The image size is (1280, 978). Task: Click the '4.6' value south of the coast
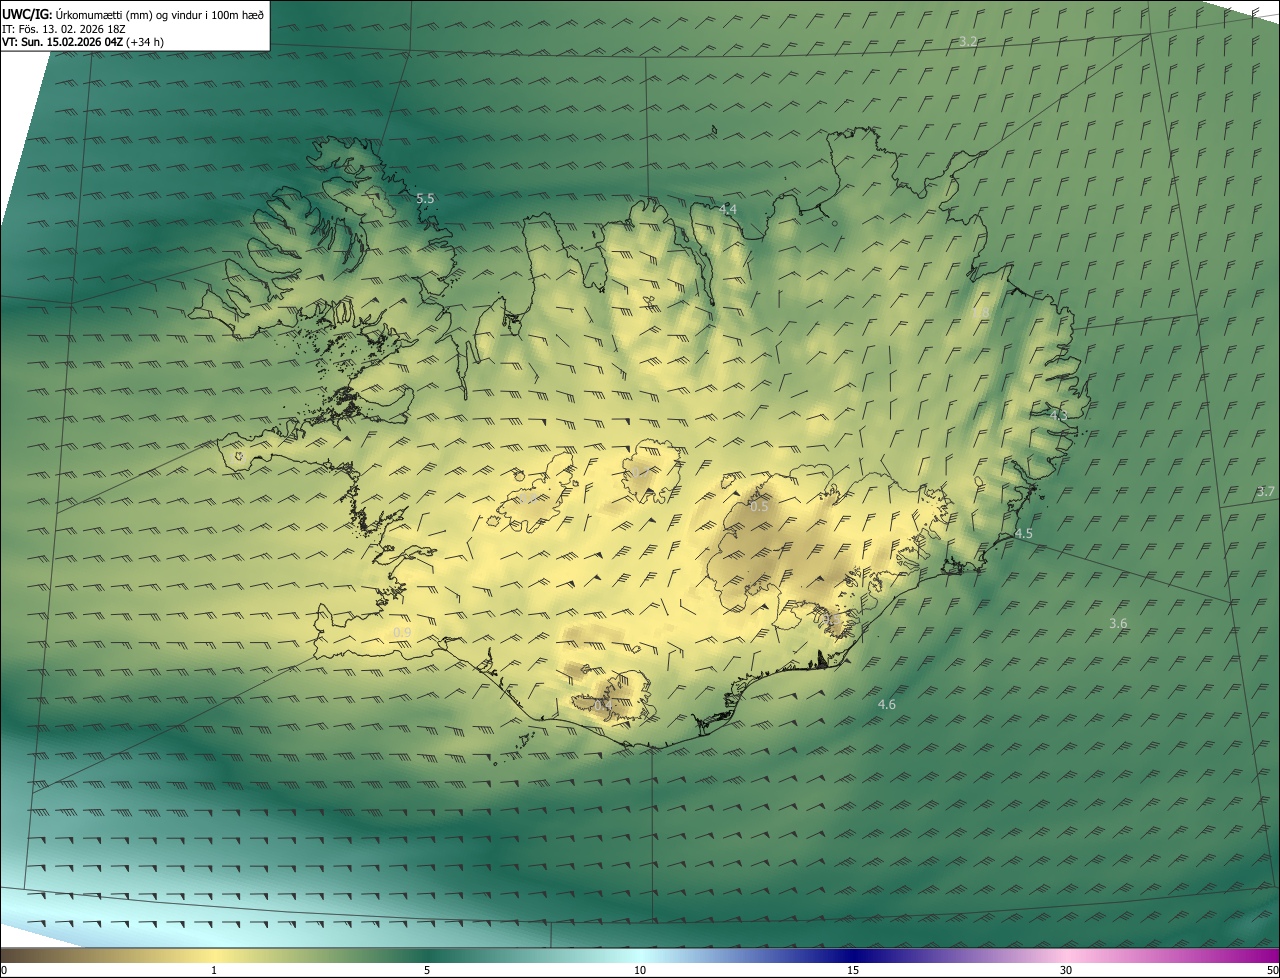point(886,705)
